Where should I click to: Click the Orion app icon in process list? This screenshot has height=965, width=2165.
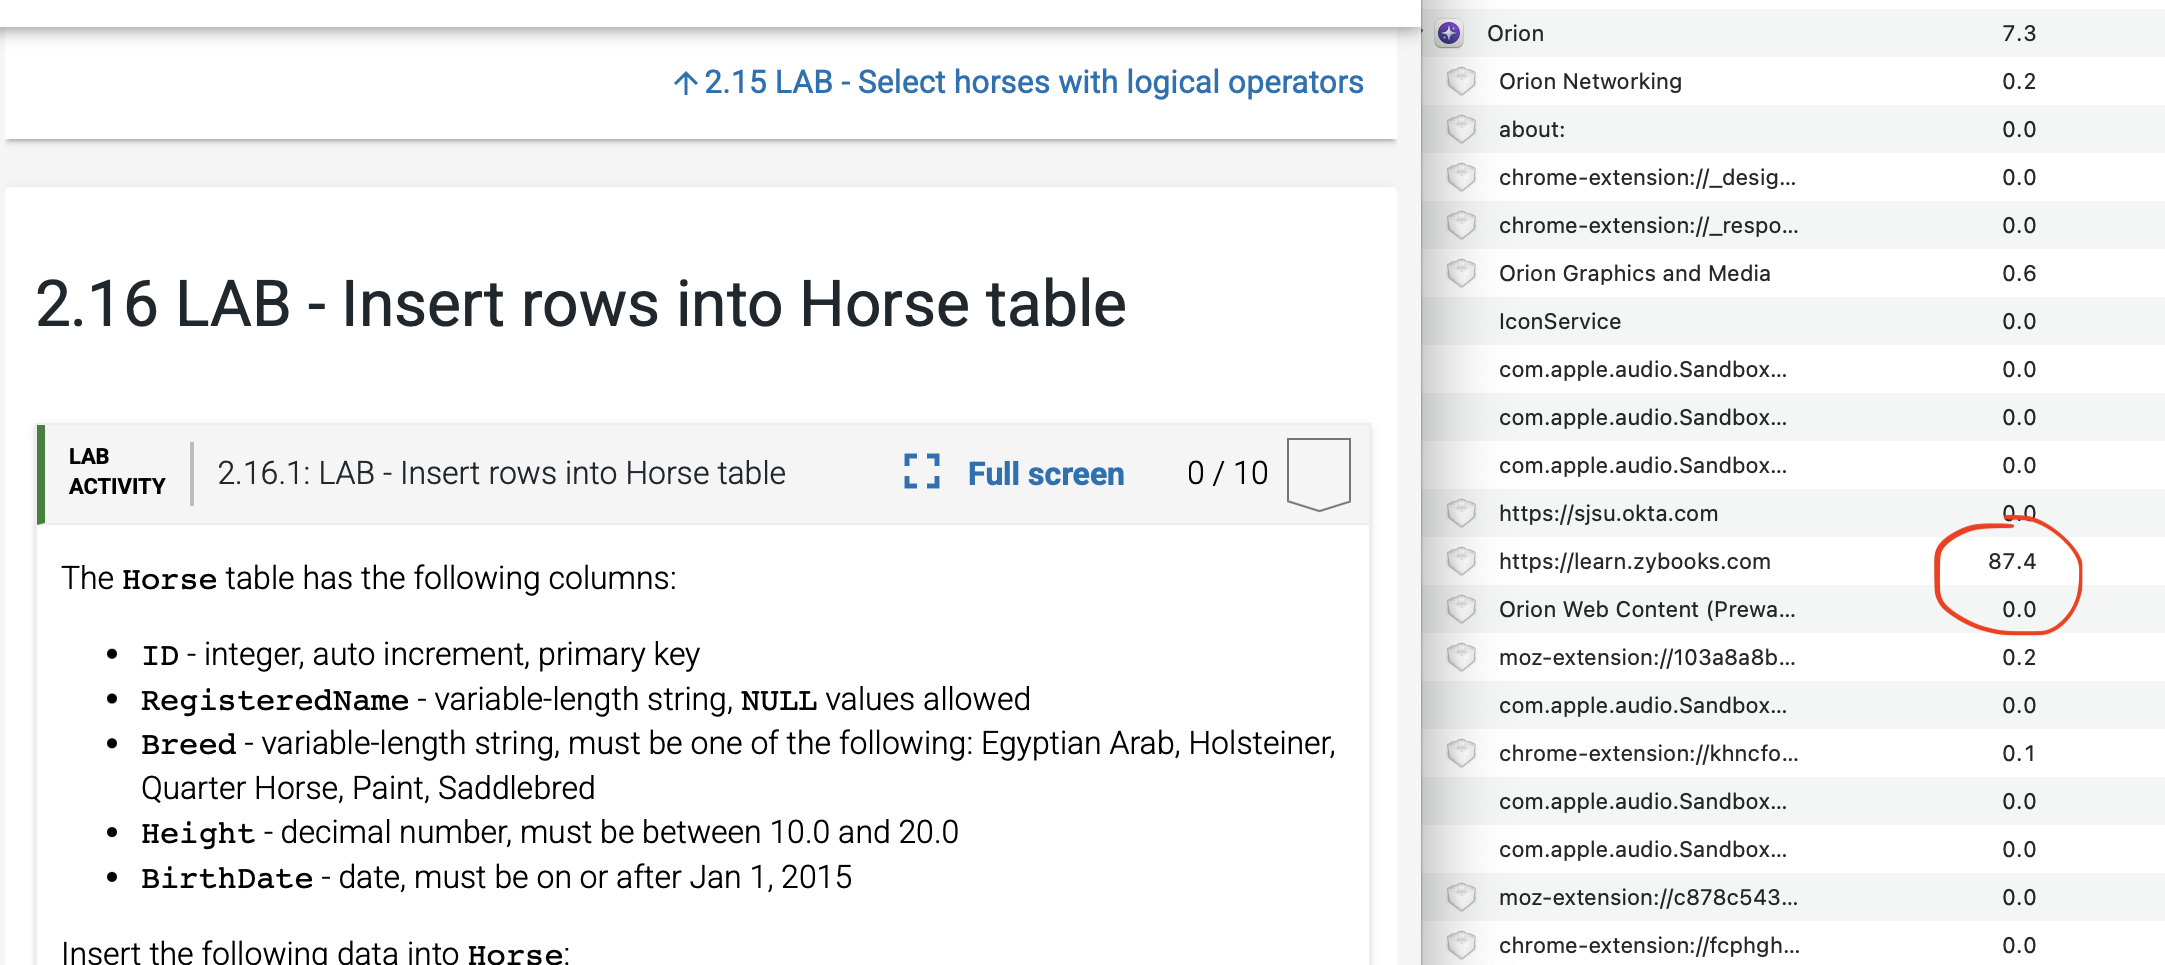(1449, 33)
